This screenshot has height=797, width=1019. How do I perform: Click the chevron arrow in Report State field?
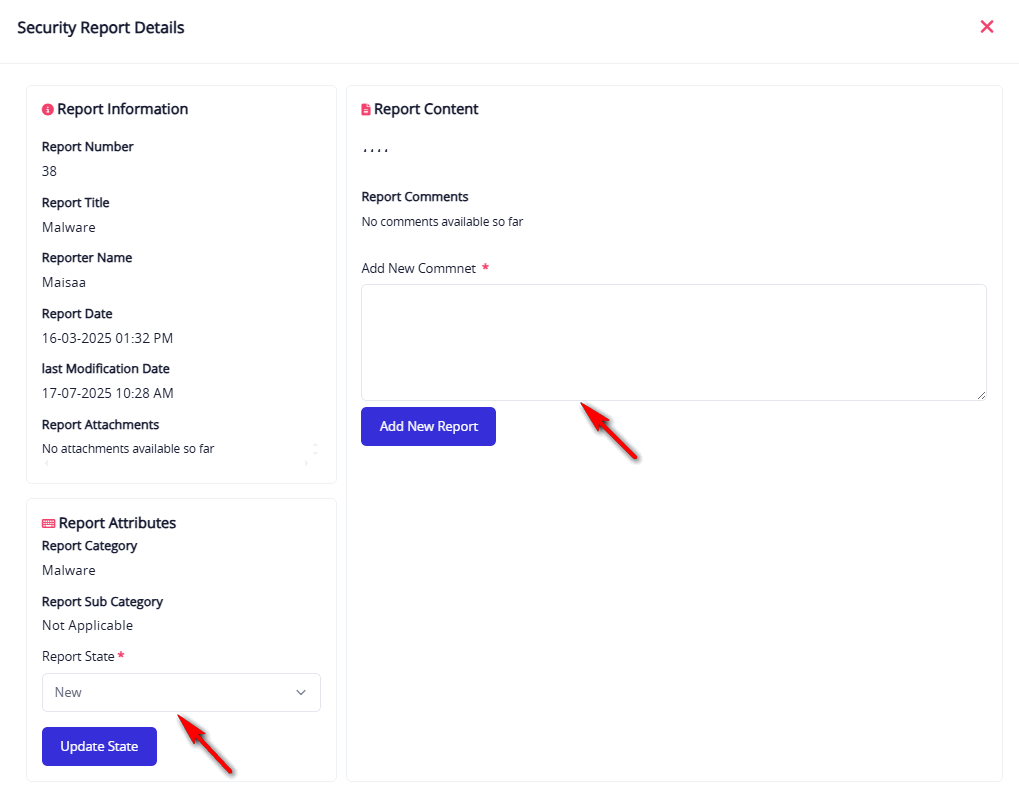(x=301, y=692)
